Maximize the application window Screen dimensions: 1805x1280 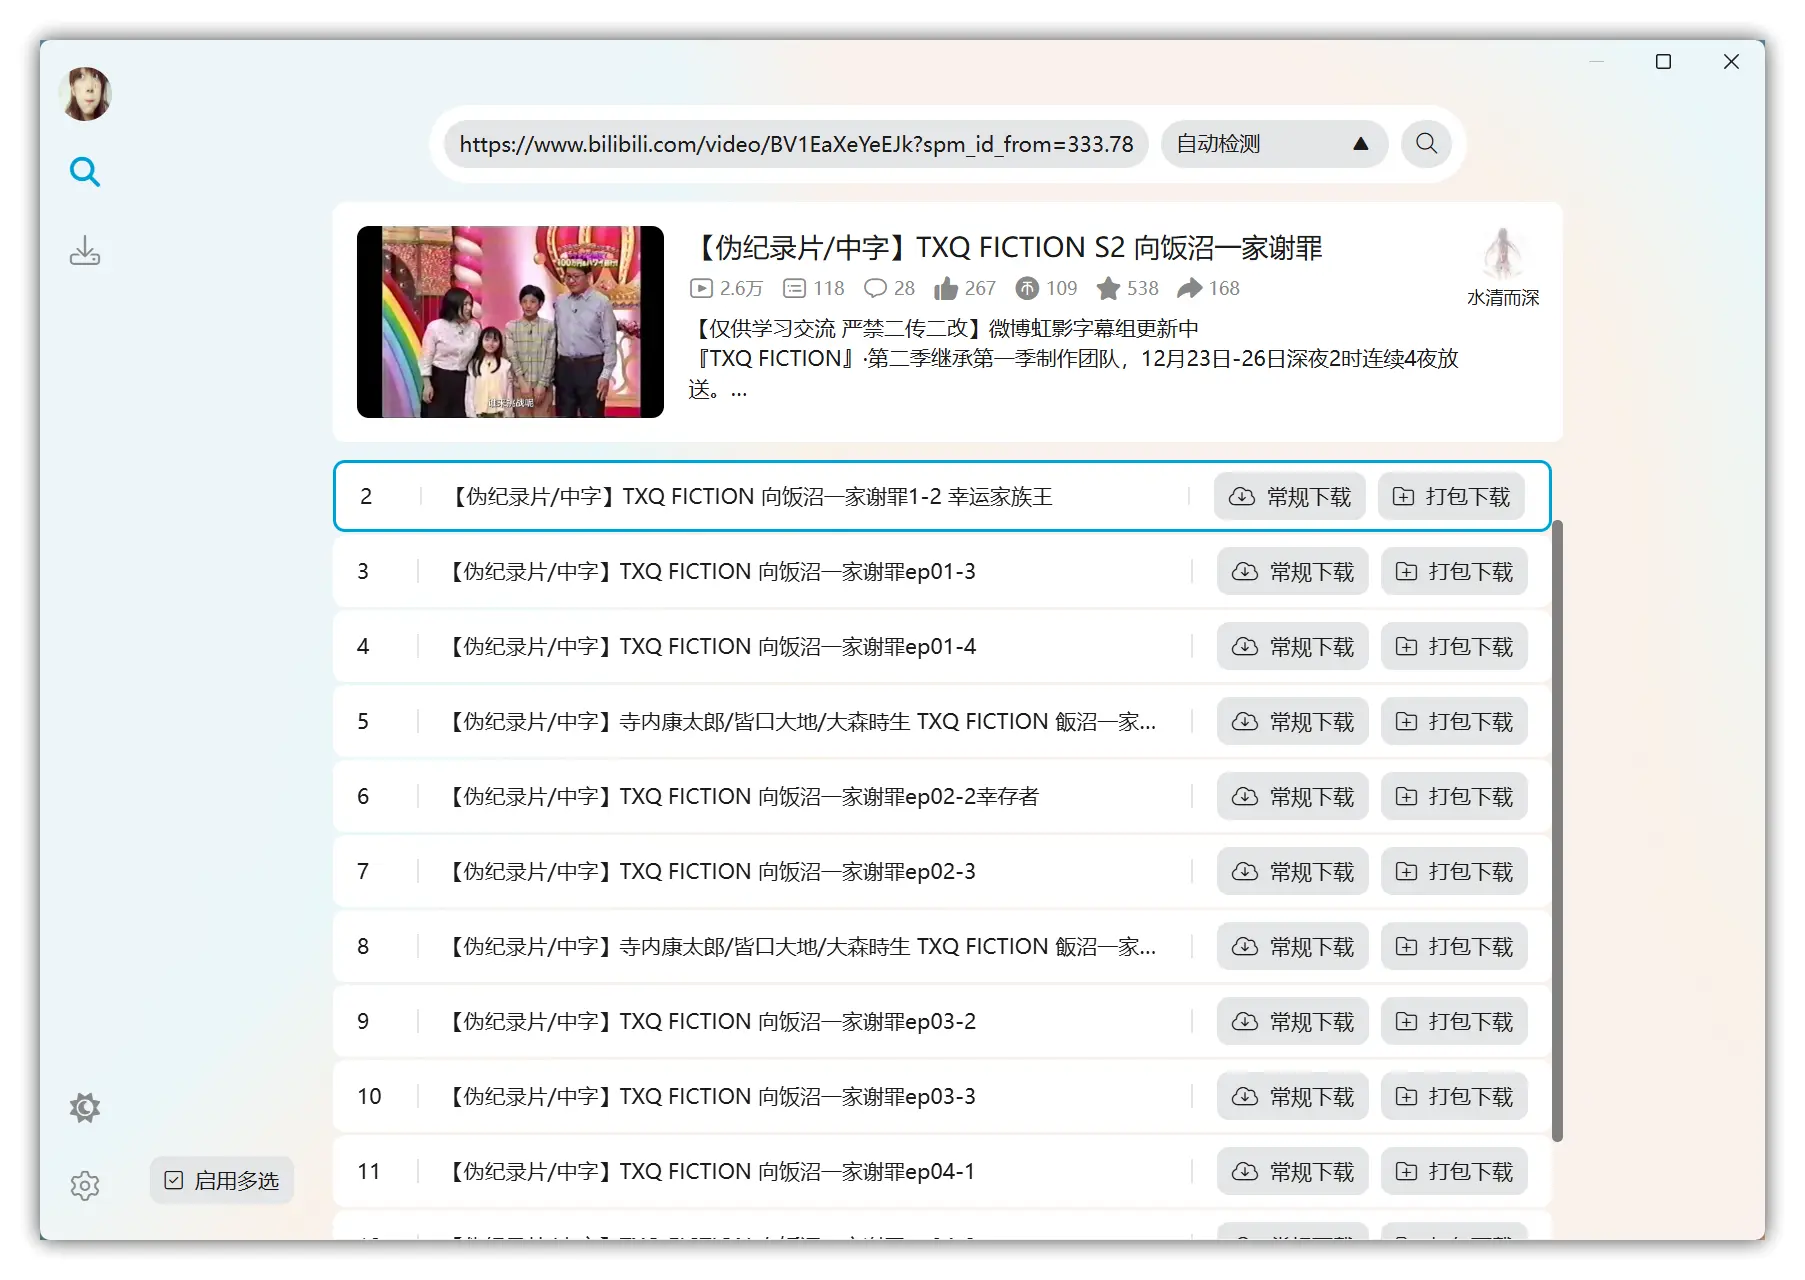[x=1664, y=62]
